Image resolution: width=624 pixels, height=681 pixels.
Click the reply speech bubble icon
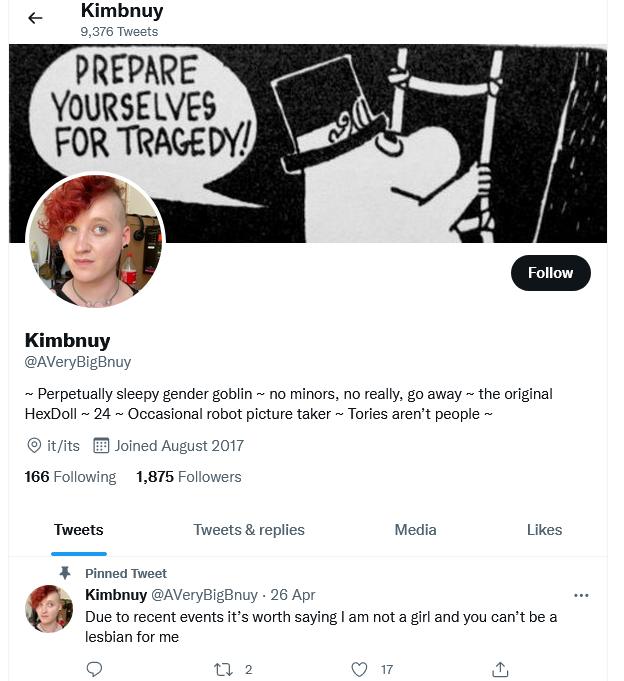pos(94,669)
